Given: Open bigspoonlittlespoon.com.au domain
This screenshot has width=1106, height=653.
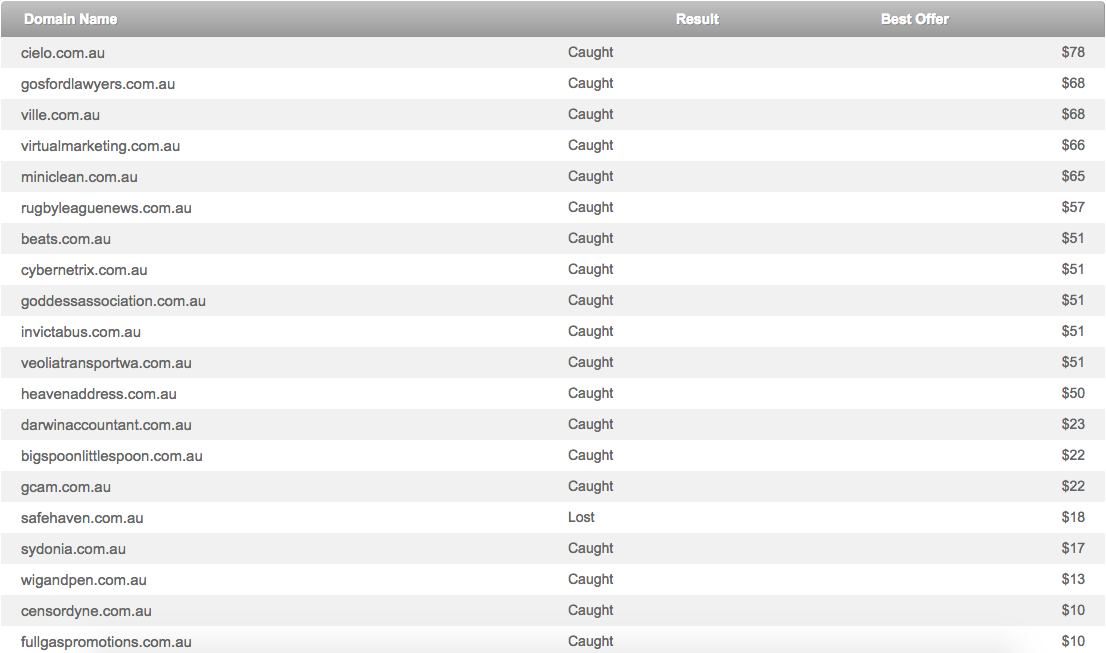Looking at the screenshot, I should (111, 456).
